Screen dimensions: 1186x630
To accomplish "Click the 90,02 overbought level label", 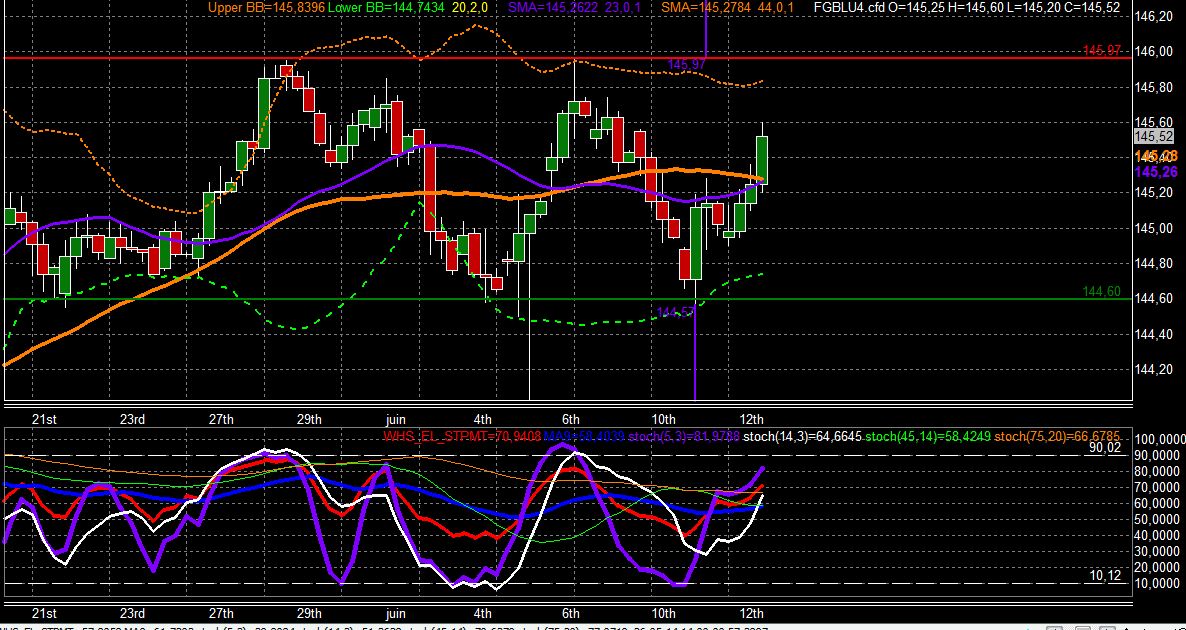I will pyautogui.click(x=1105, y=448).
